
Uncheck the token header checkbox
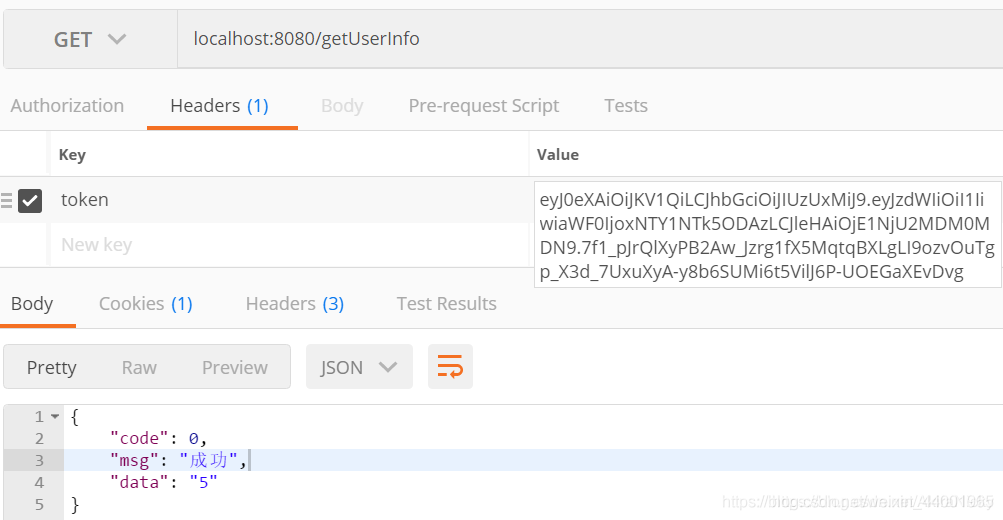tap(30, 201)
